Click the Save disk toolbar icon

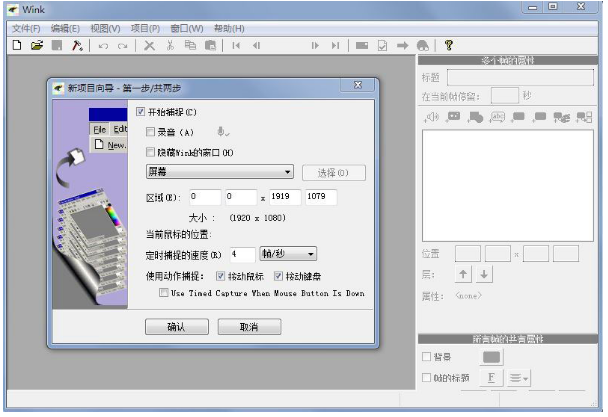[57, 45]
